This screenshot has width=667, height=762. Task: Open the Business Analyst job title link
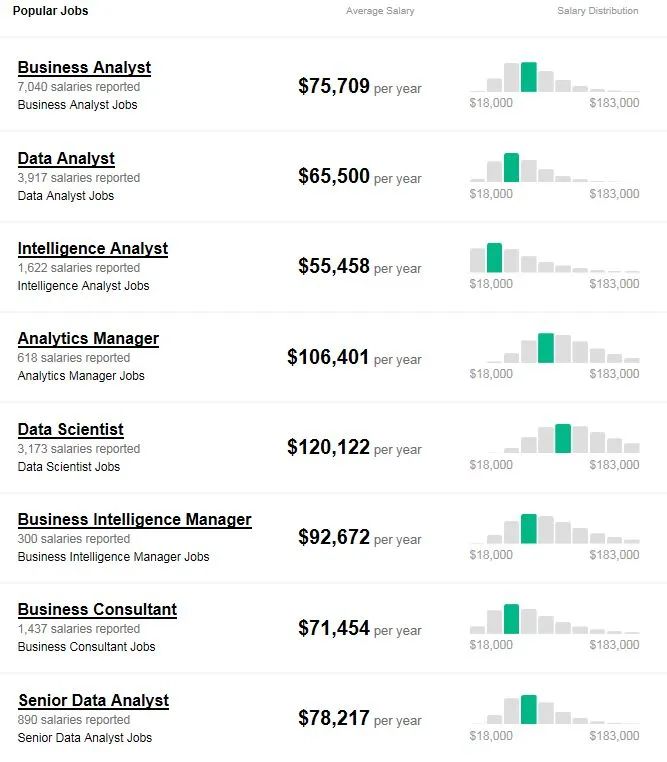click(84, 68)
